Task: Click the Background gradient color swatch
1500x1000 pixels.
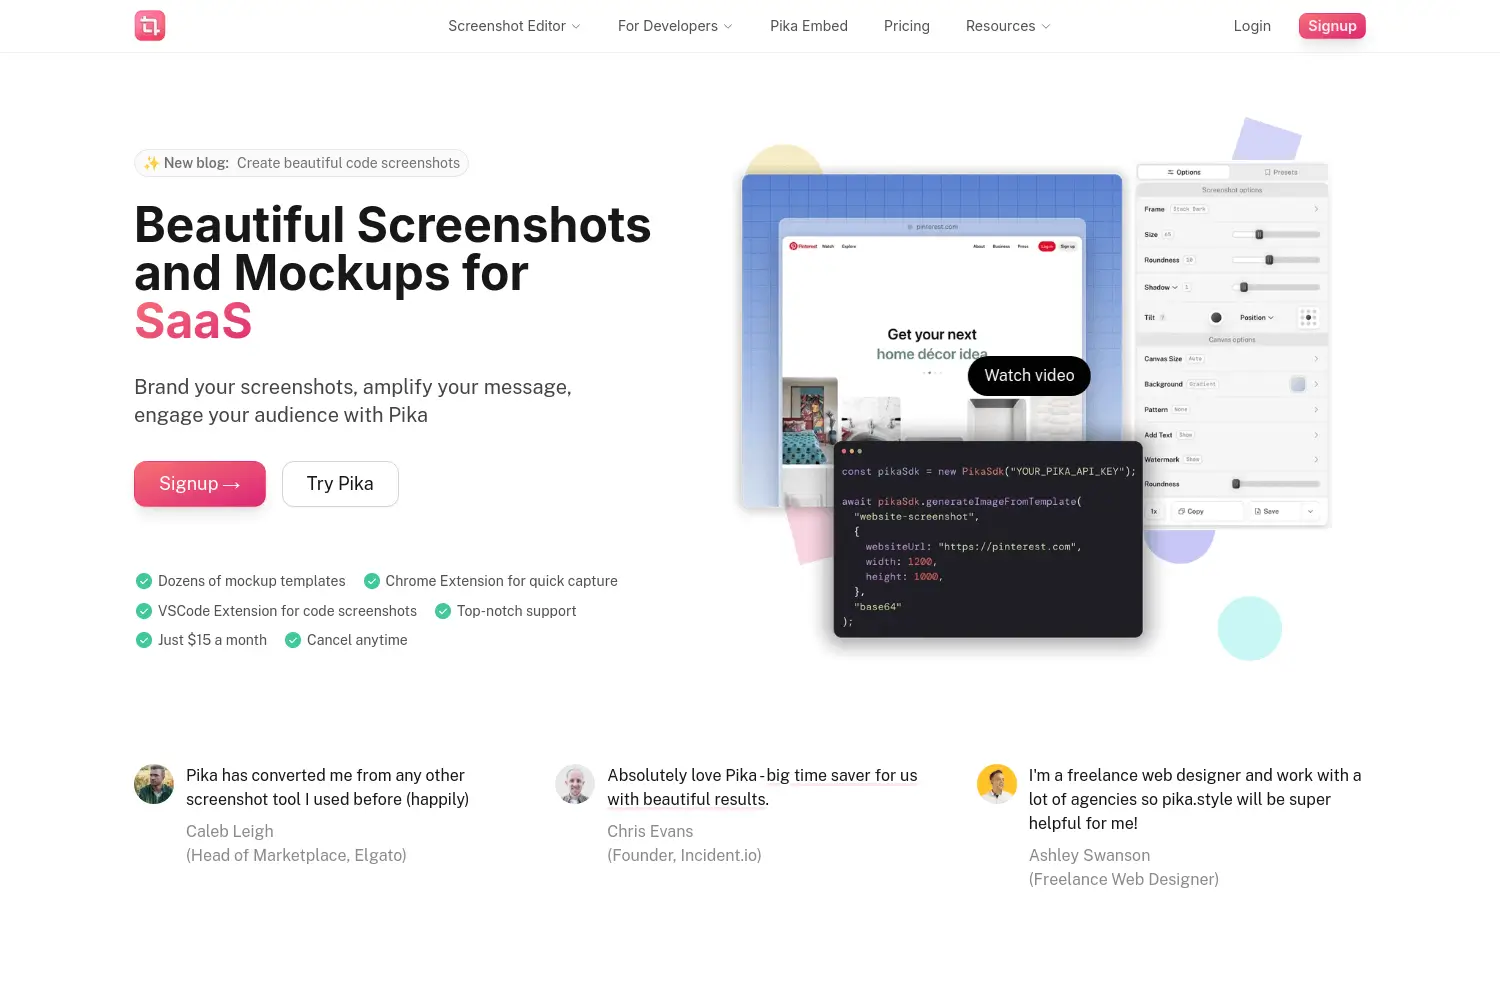Action: pyautogui.click(x=1298, y=384)
